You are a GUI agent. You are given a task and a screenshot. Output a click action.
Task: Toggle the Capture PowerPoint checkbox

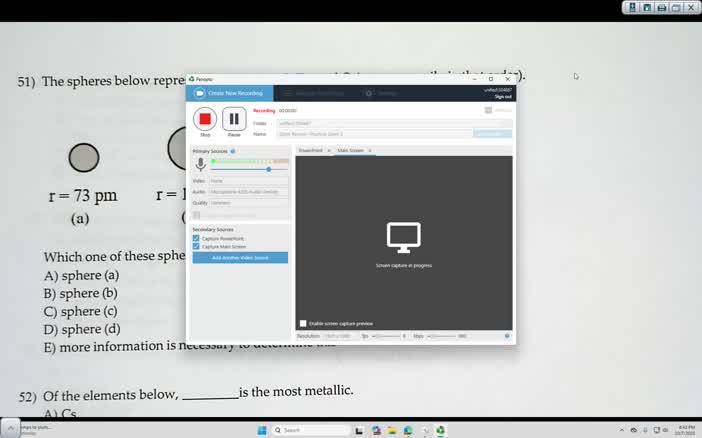pyautogui.click(x=196, y=238)
